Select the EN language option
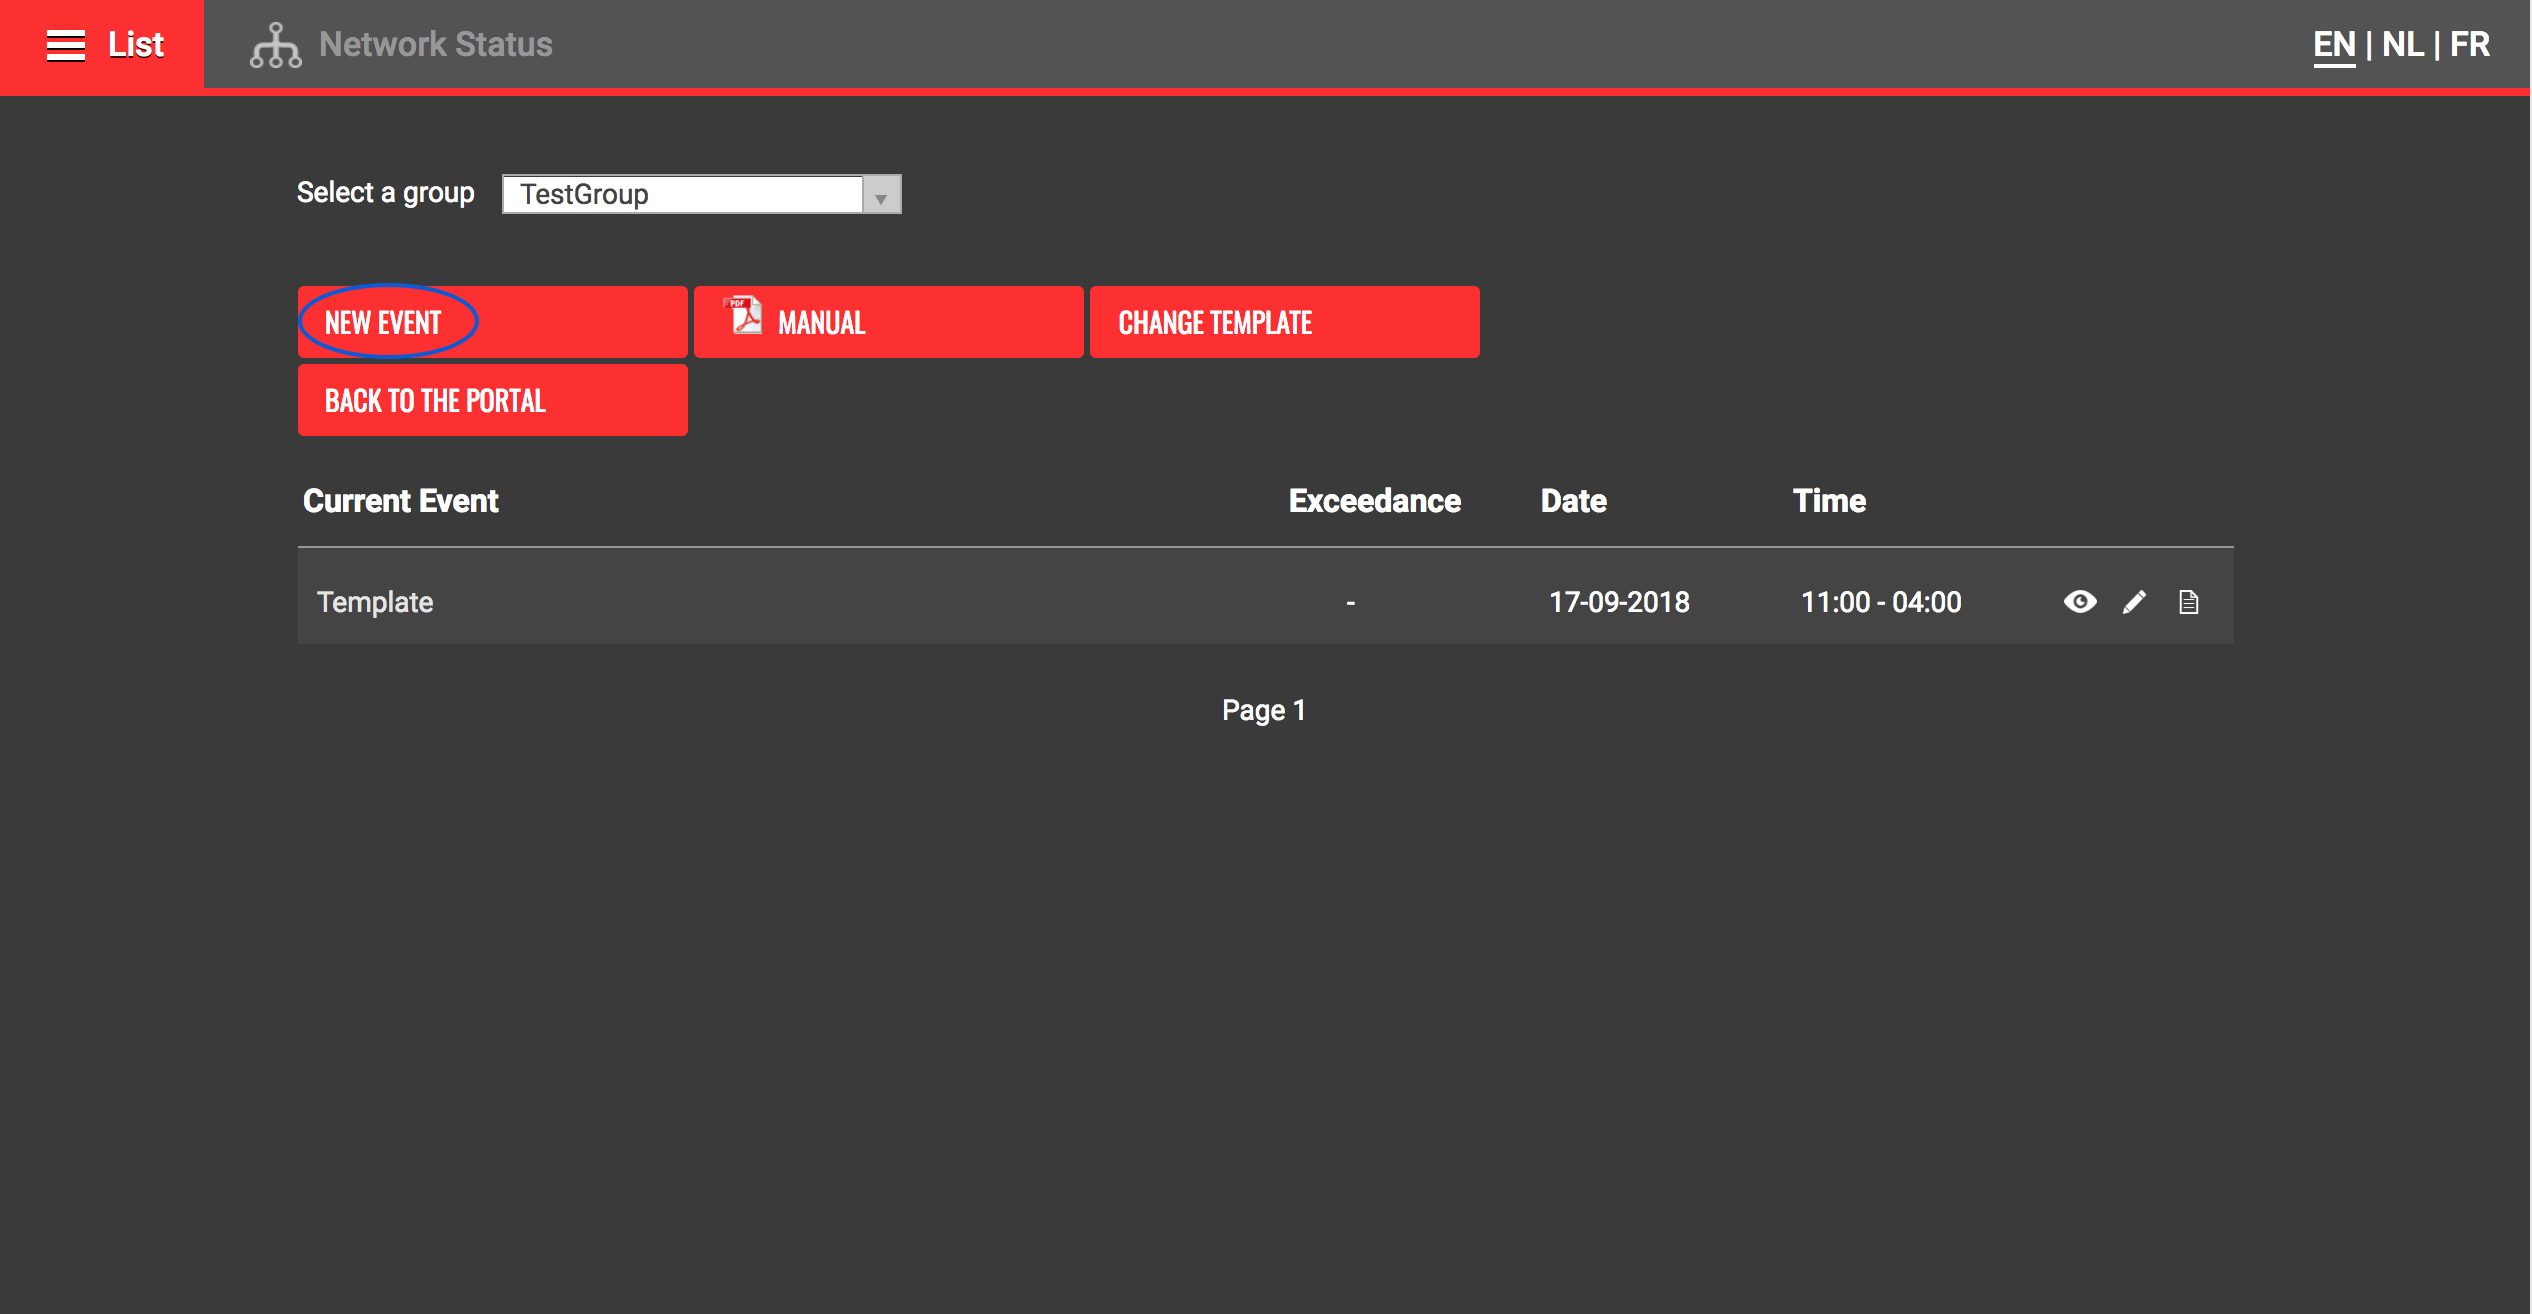The height and width of the screenshot is (1314, 2532). 2334,45
